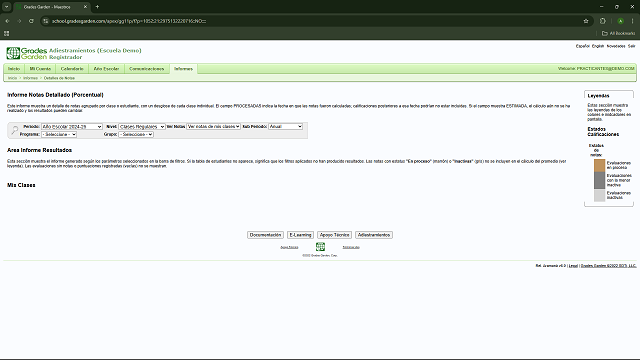Viewport: 640px width, 360px height.
Task: Click the Adiestramientos button
Action: [x=374, y=235]
